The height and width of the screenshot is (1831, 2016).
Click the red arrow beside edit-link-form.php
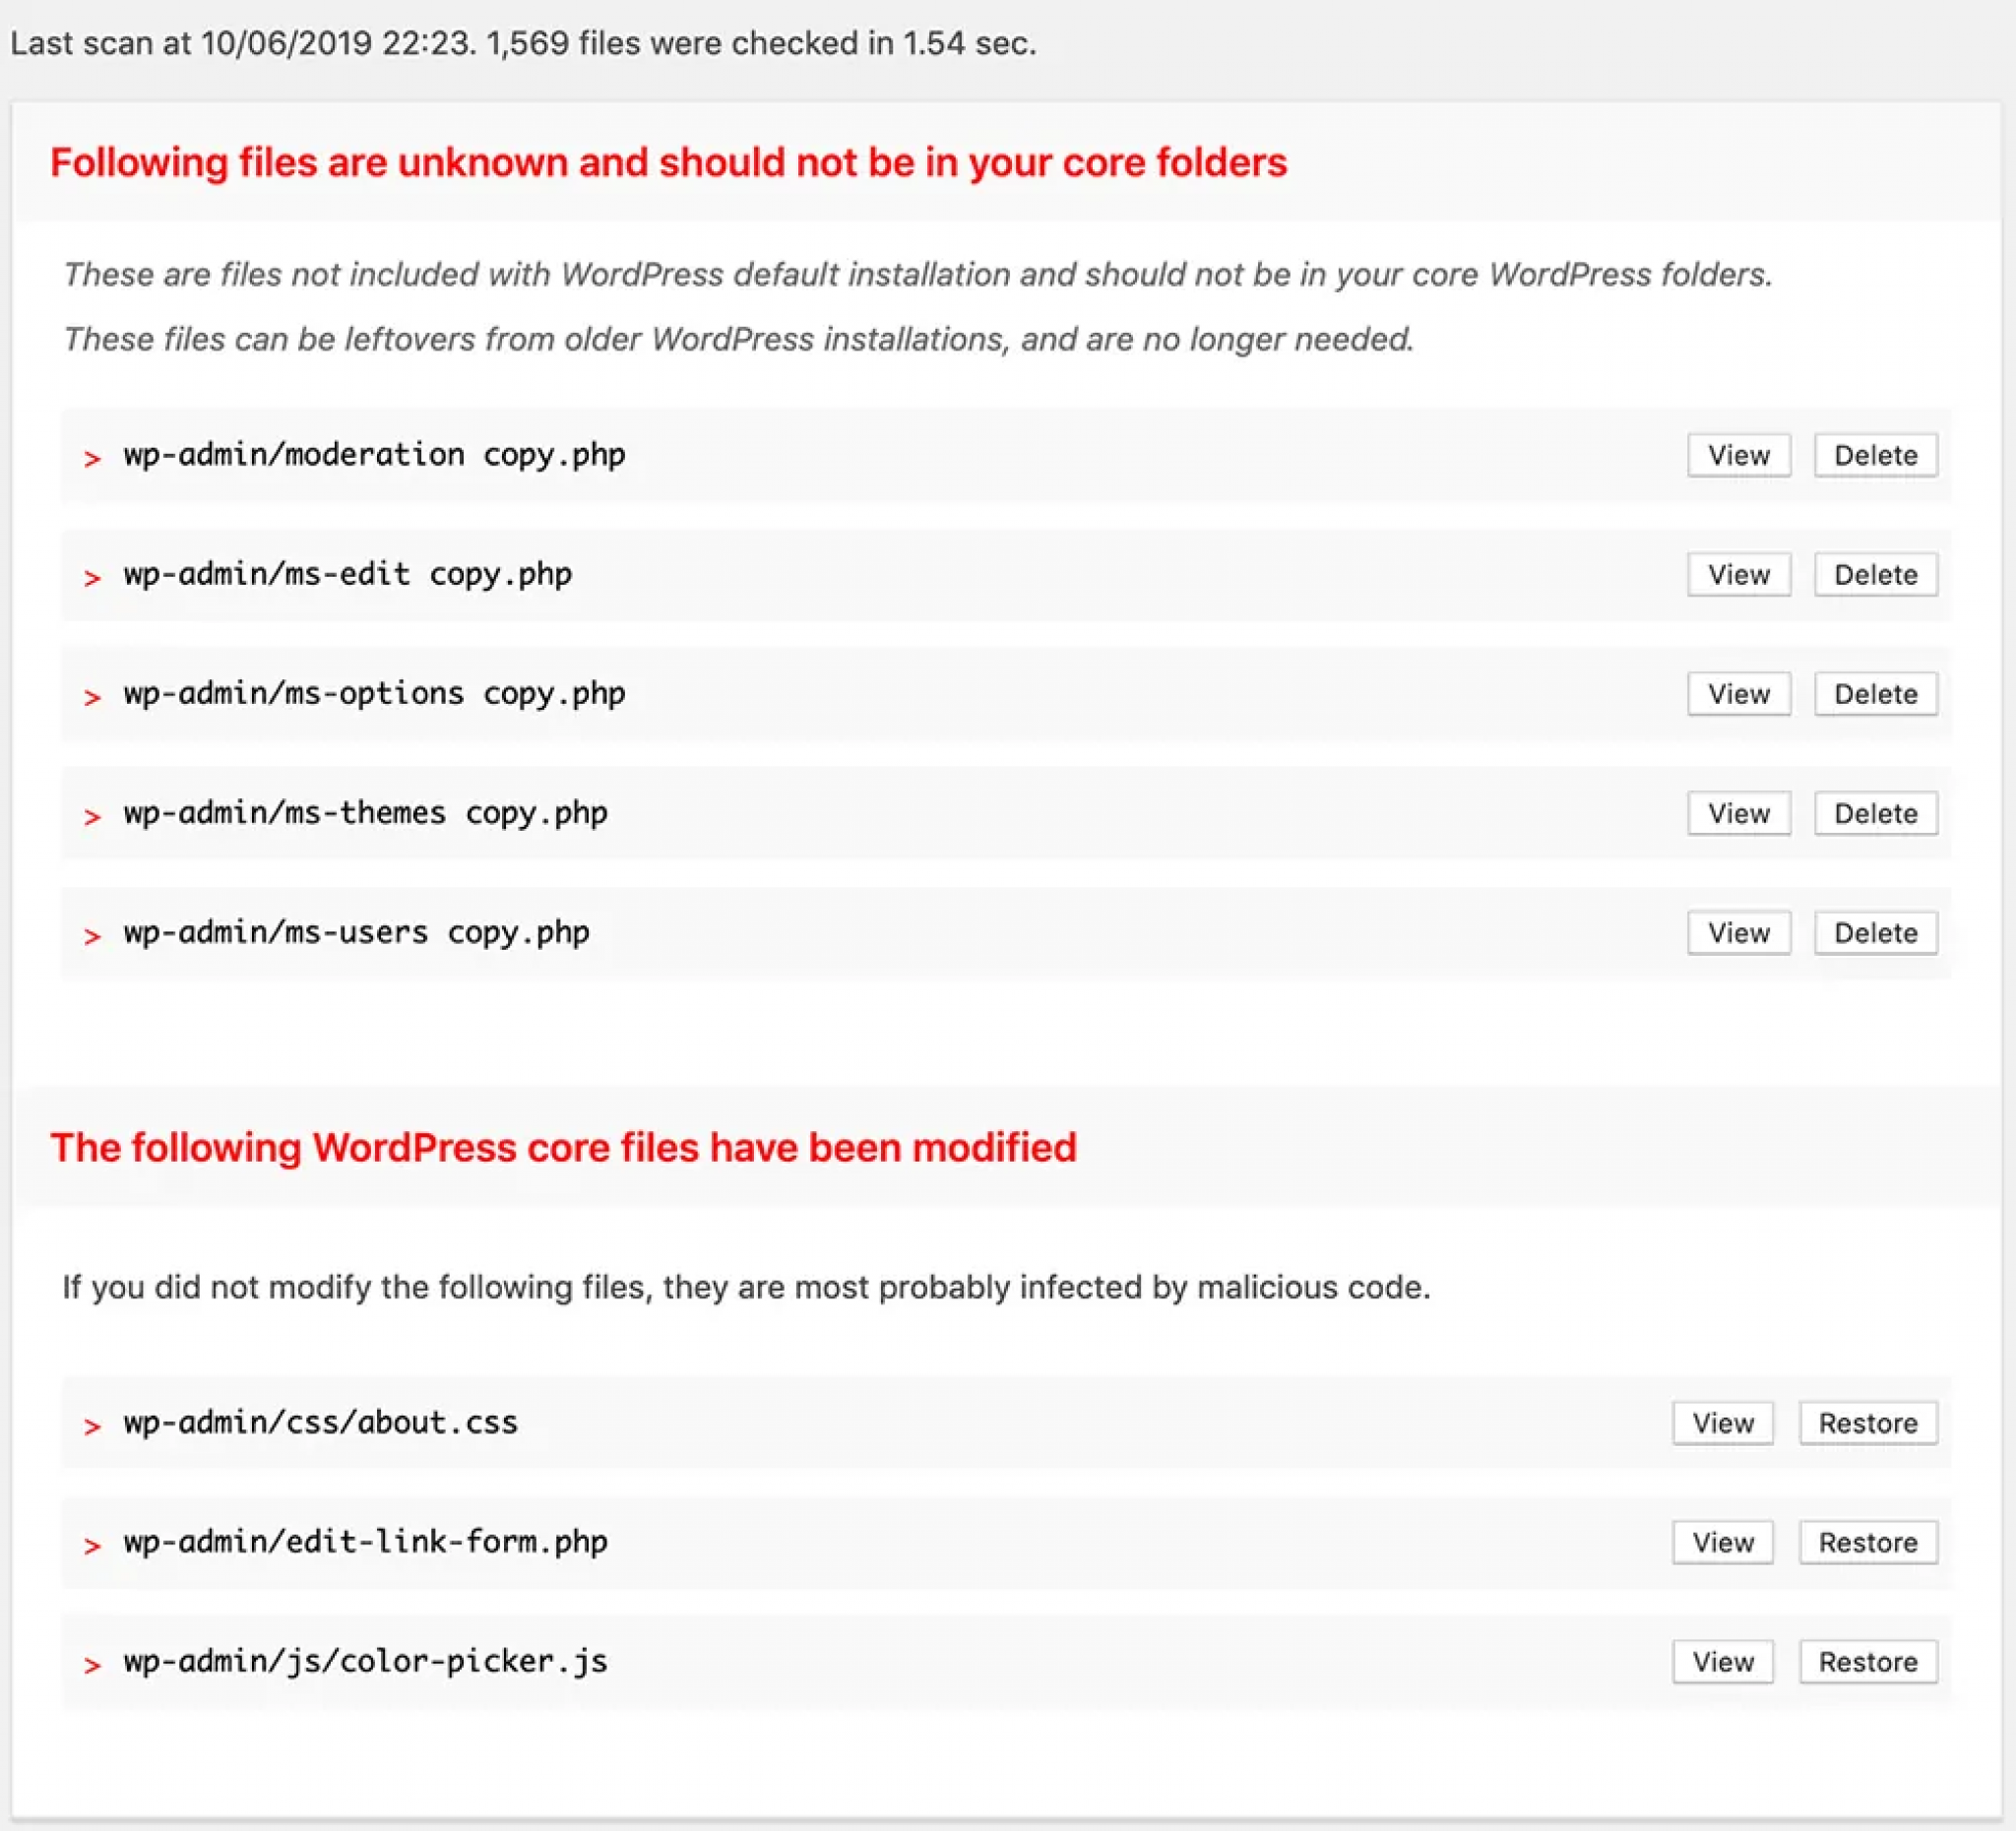pyautogui.click(x=92, y=1545)
